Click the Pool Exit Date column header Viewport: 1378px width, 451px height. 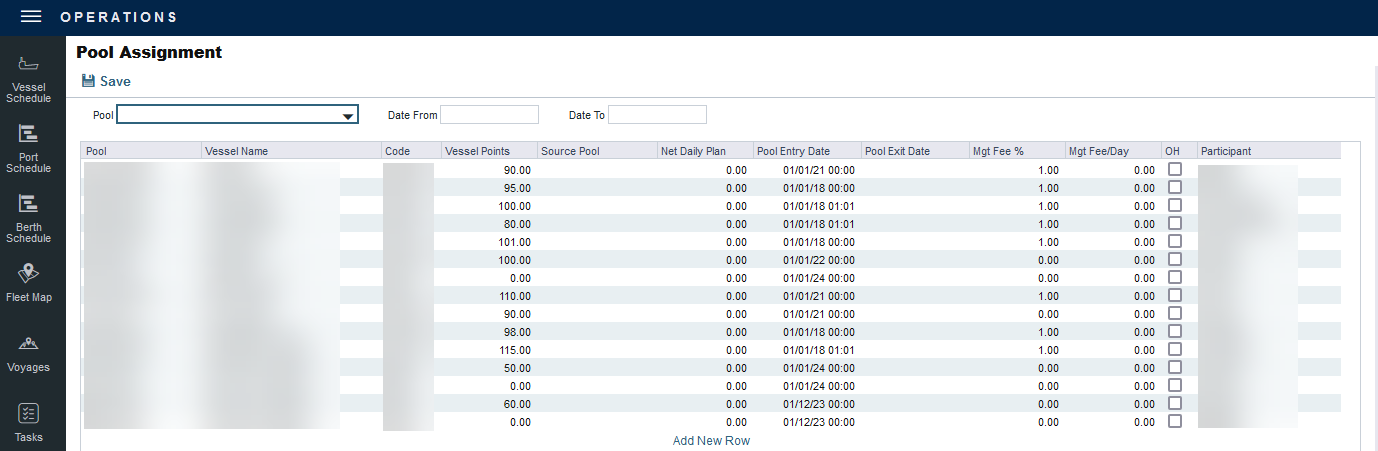tap(897, 151)
